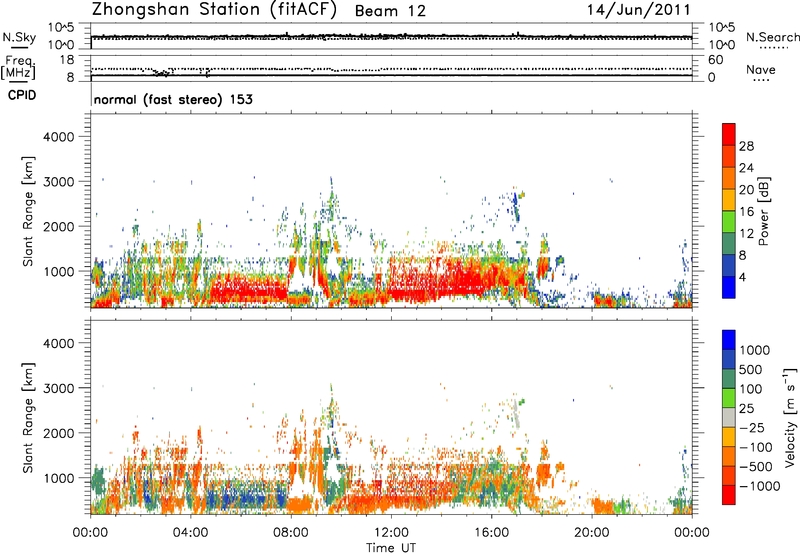Click the "04:00" time axis label
The image size is (800, 554).
(190, 533)
